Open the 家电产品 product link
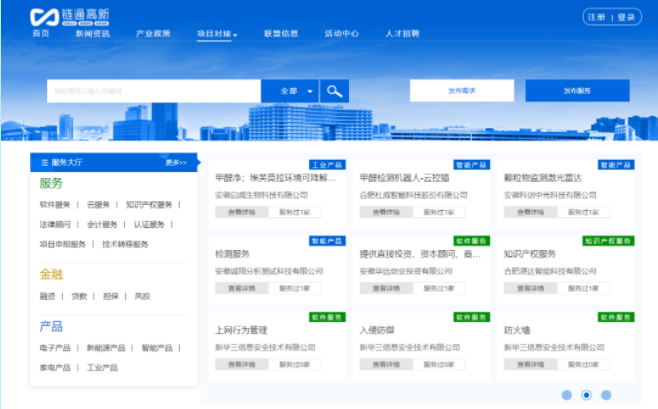Viewport: 658px width, 409px height. tap(55, 367)
